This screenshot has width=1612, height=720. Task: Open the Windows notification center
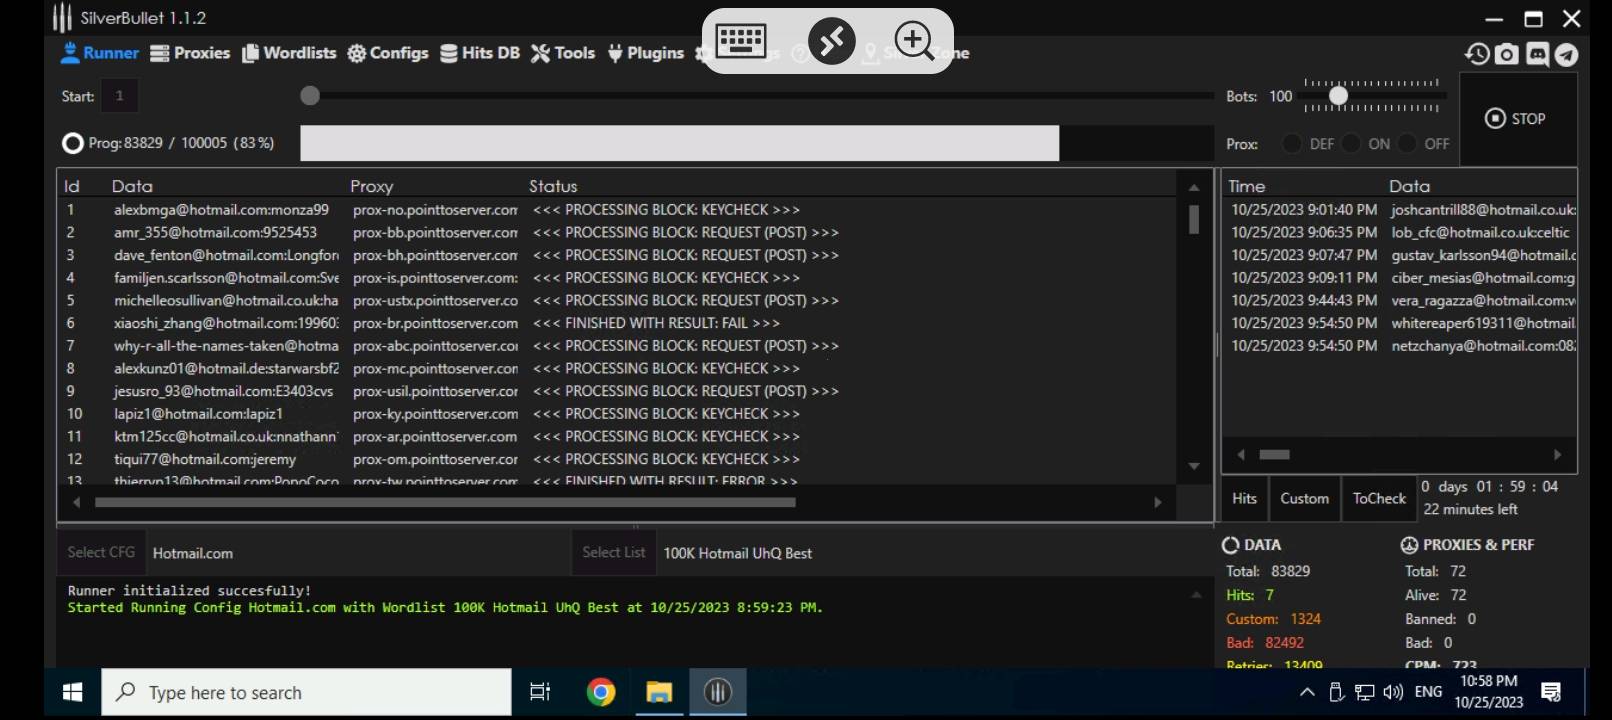click(x=1551, y=692)
